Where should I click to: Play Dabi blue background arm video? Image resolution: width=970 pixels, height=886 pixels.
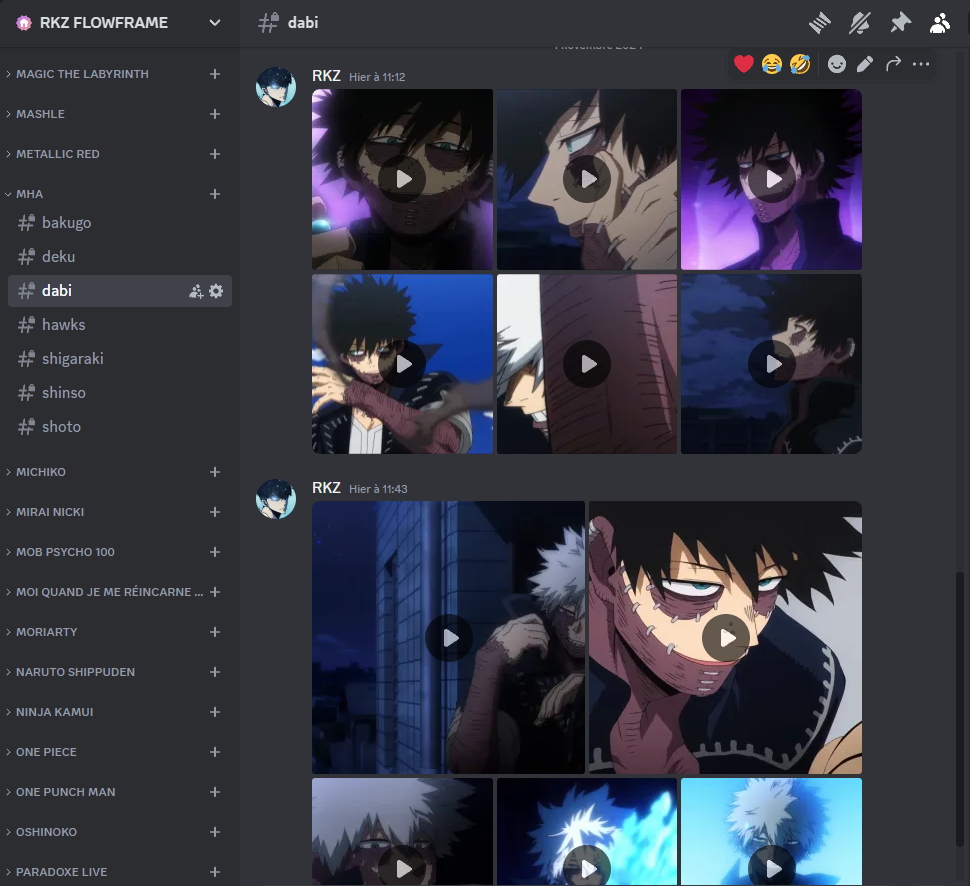[x=402, y=364]
